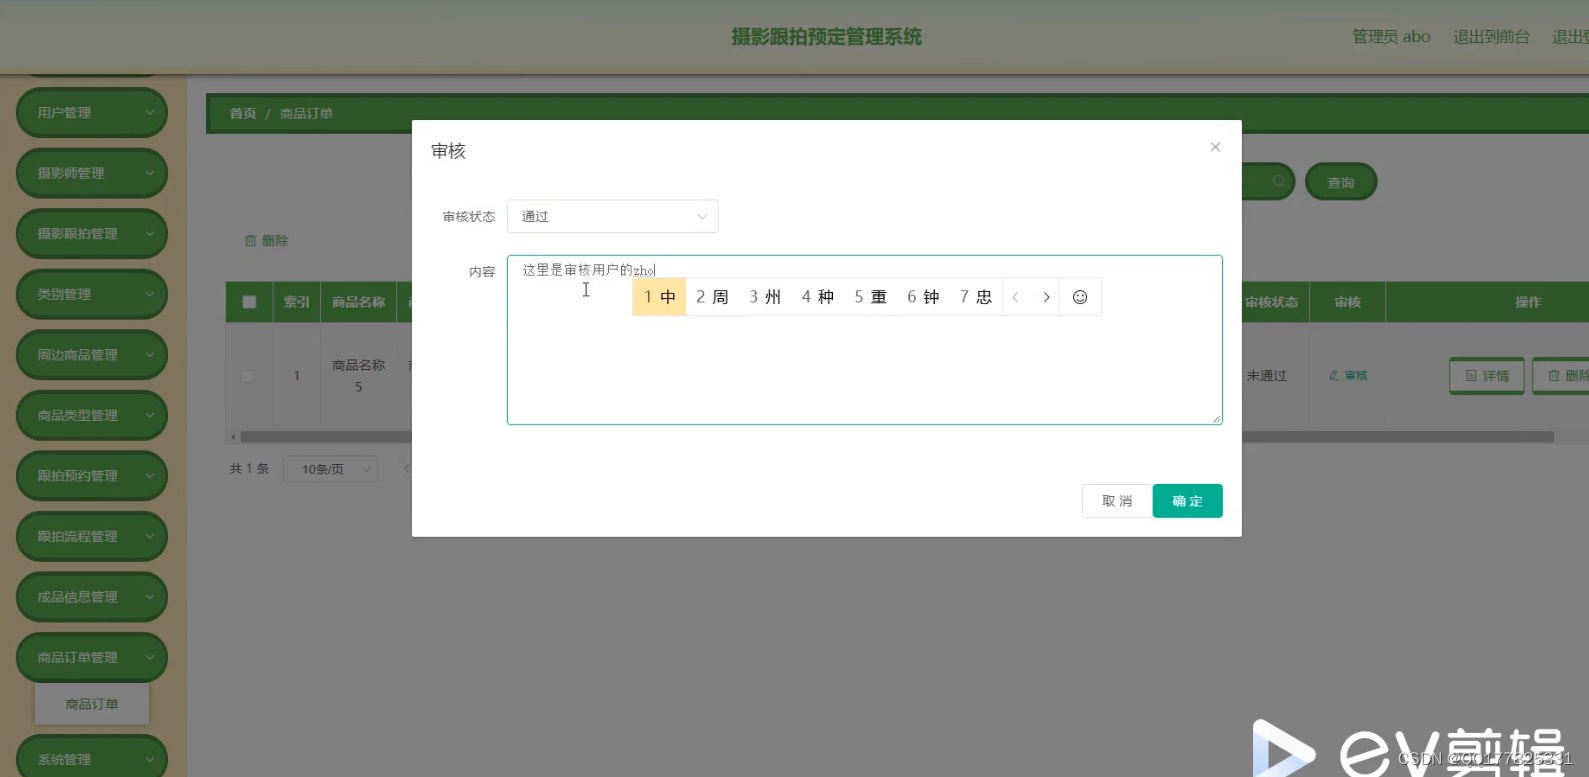Select the 商品订单 submenu item
Image resolution: width=1589 pixels, height=777 pixels.
tap(92, 704)
